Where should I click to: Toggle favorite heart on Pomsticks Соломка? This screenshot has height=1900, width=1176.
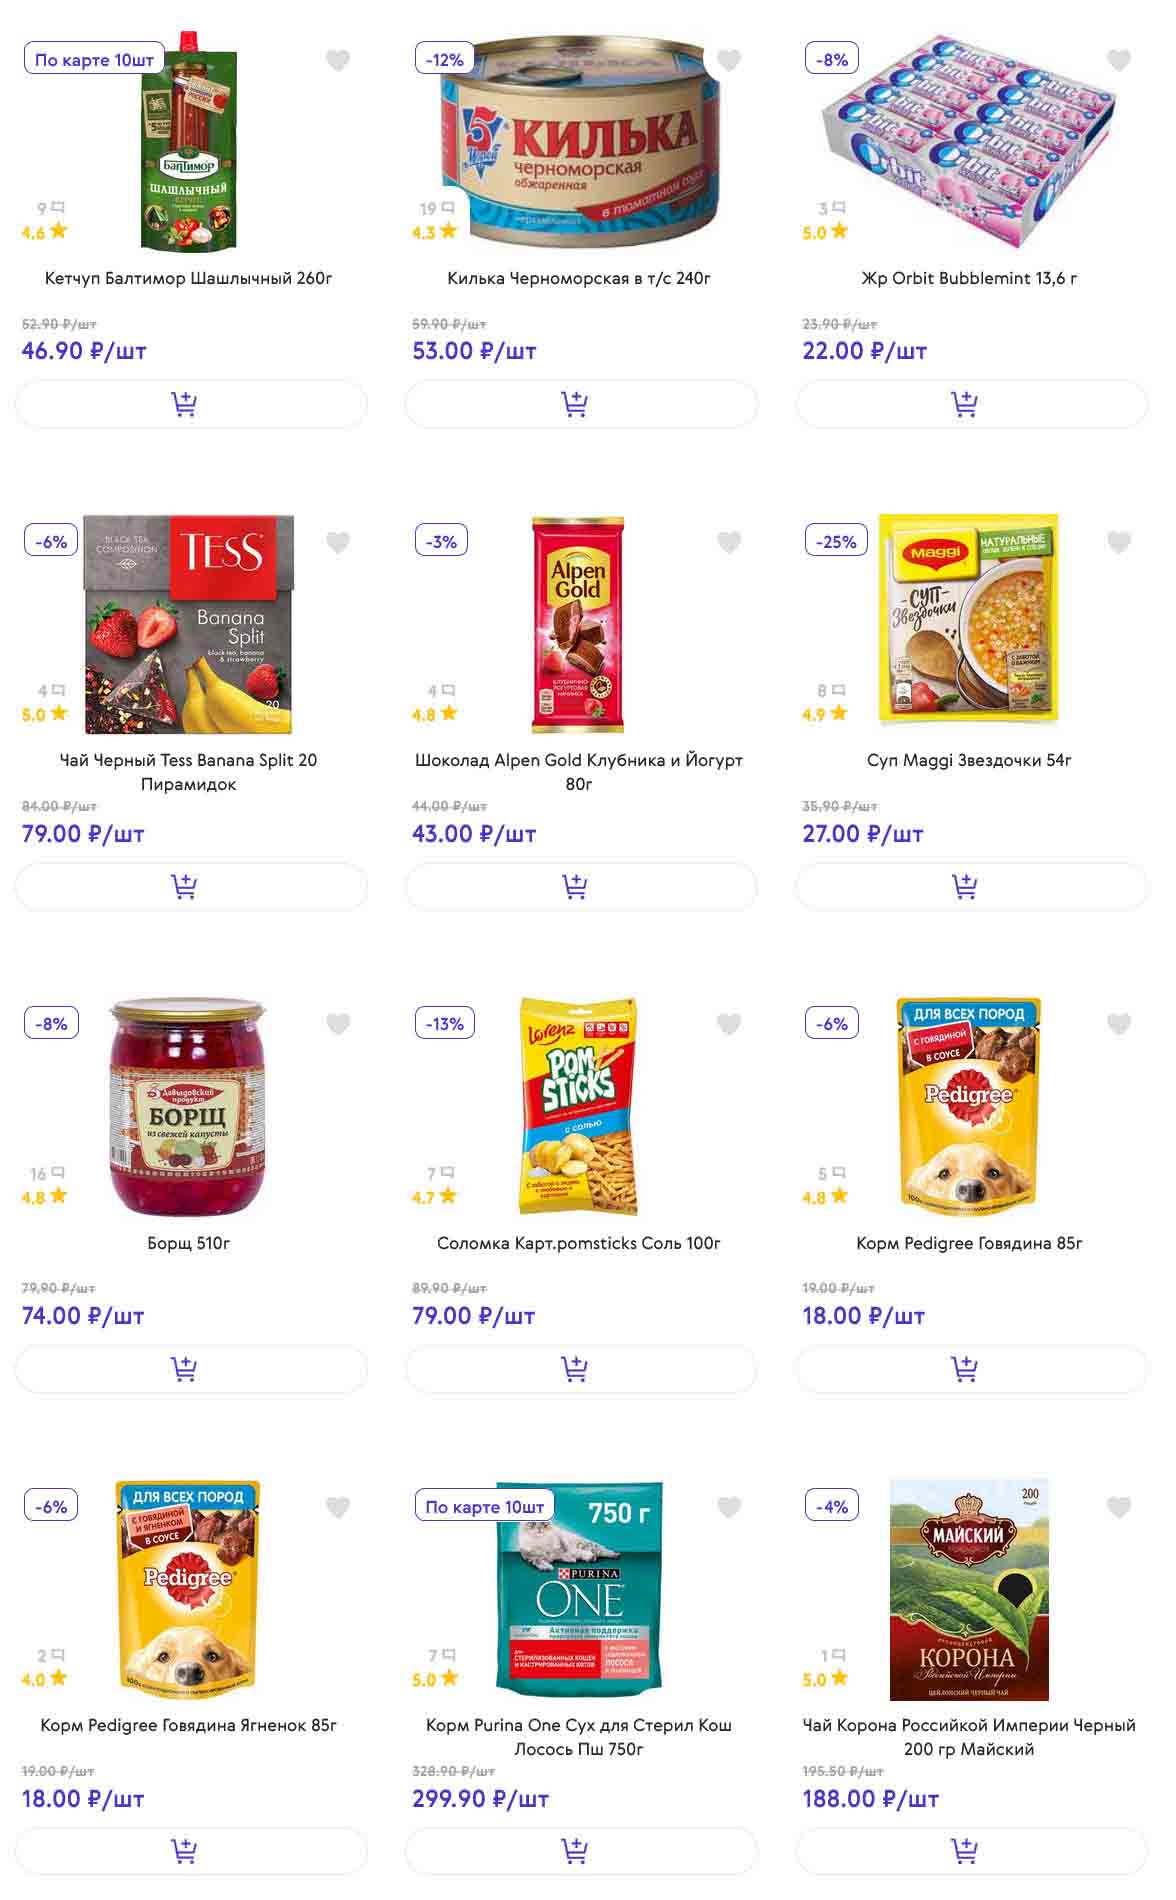click(x=729, y=1024)
